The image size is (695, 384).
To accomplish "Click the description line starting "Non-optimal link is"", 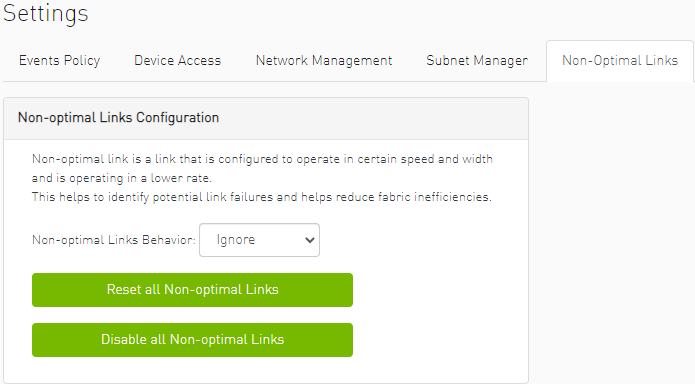I will 262,159.
